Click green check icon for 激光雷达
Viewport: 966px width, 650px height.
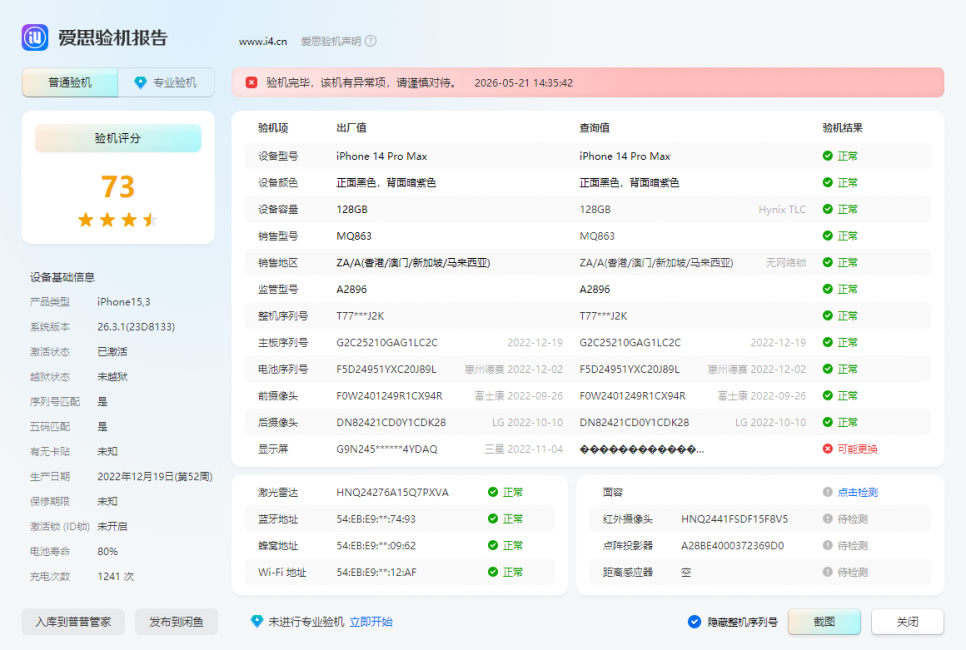[493, 492]
